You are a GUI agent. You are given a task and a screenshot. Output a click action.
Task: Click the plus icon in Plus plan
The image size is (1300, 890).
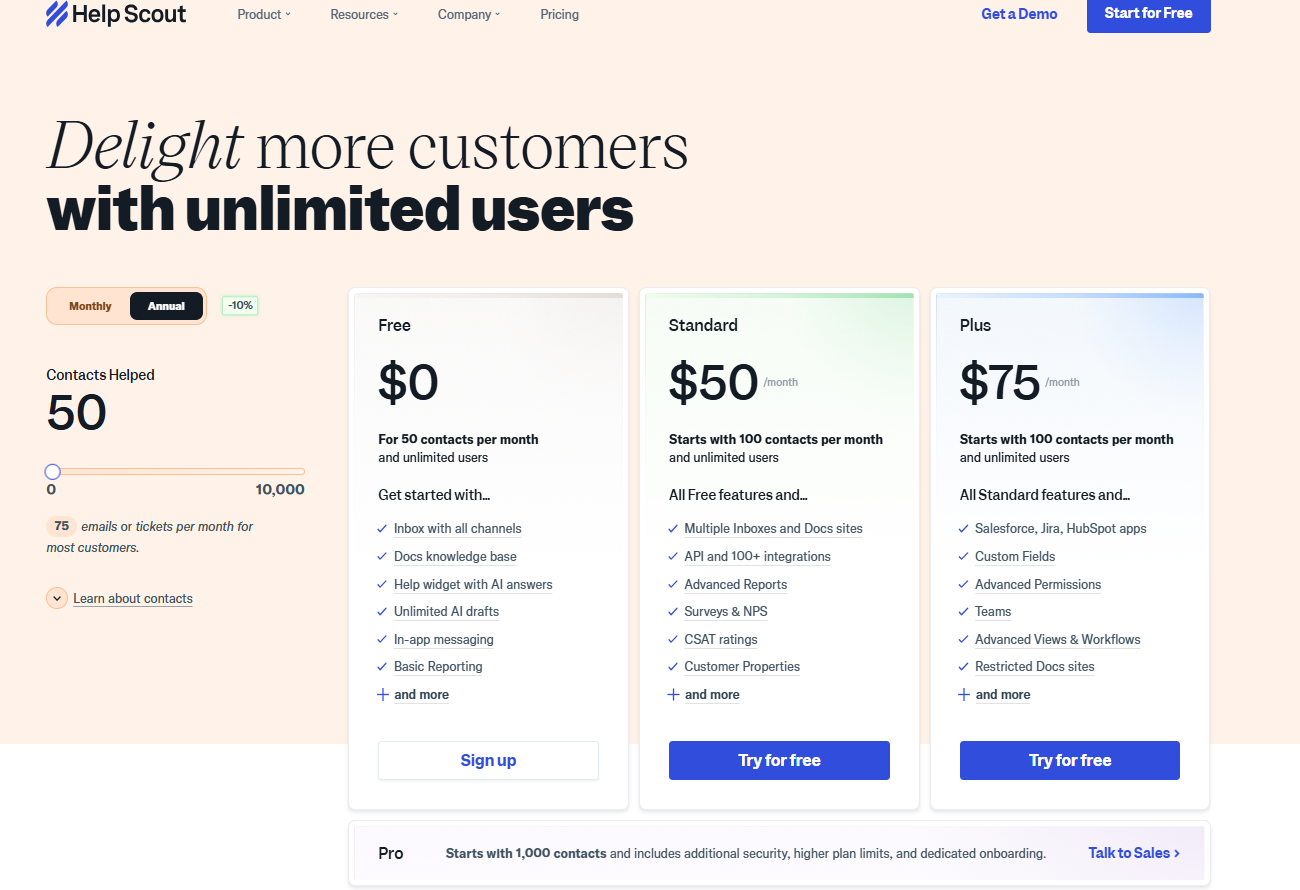[964, 694]
